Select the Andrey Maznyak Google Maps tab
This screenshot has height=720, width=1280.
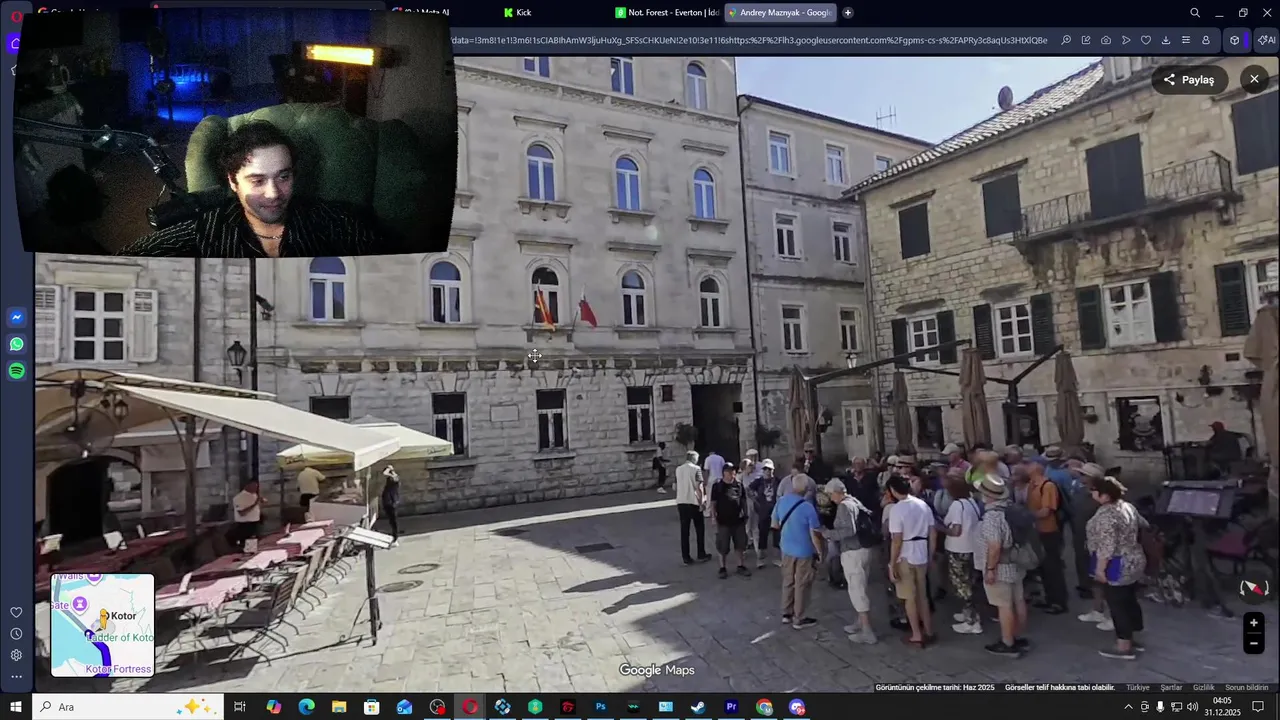[x=780, y=13]
